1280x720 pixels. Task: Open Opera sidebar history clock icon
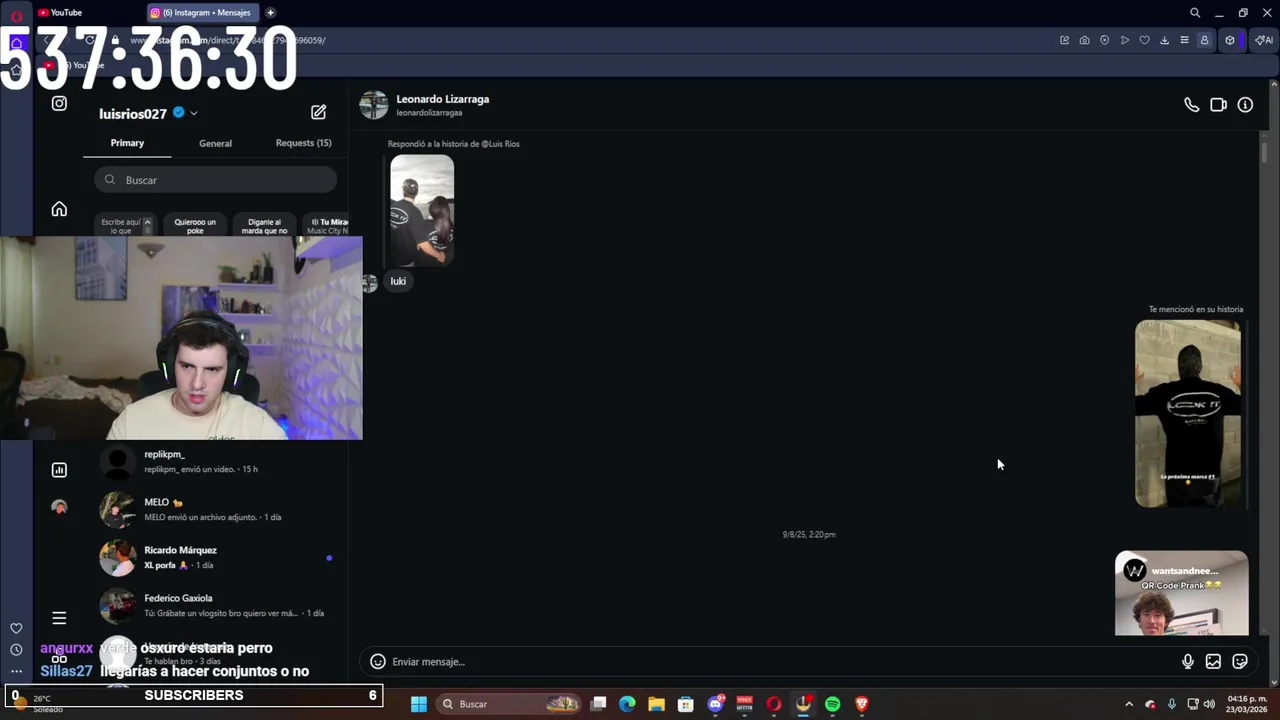(16, 650)
